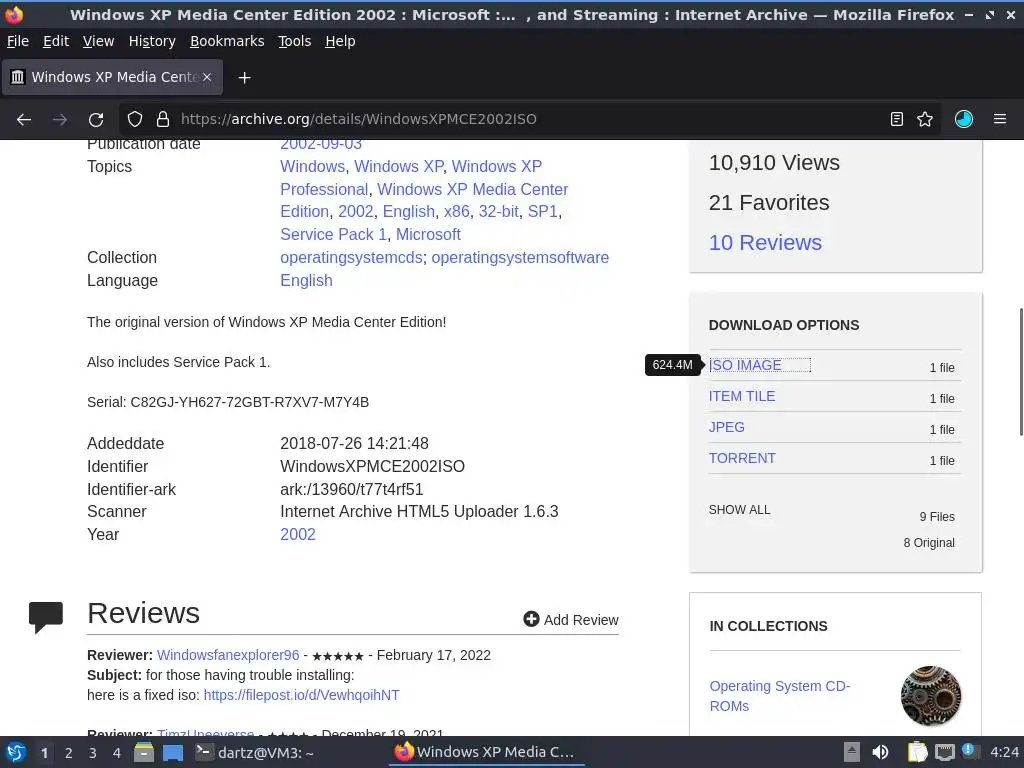Reload the current page

(96, 120)
